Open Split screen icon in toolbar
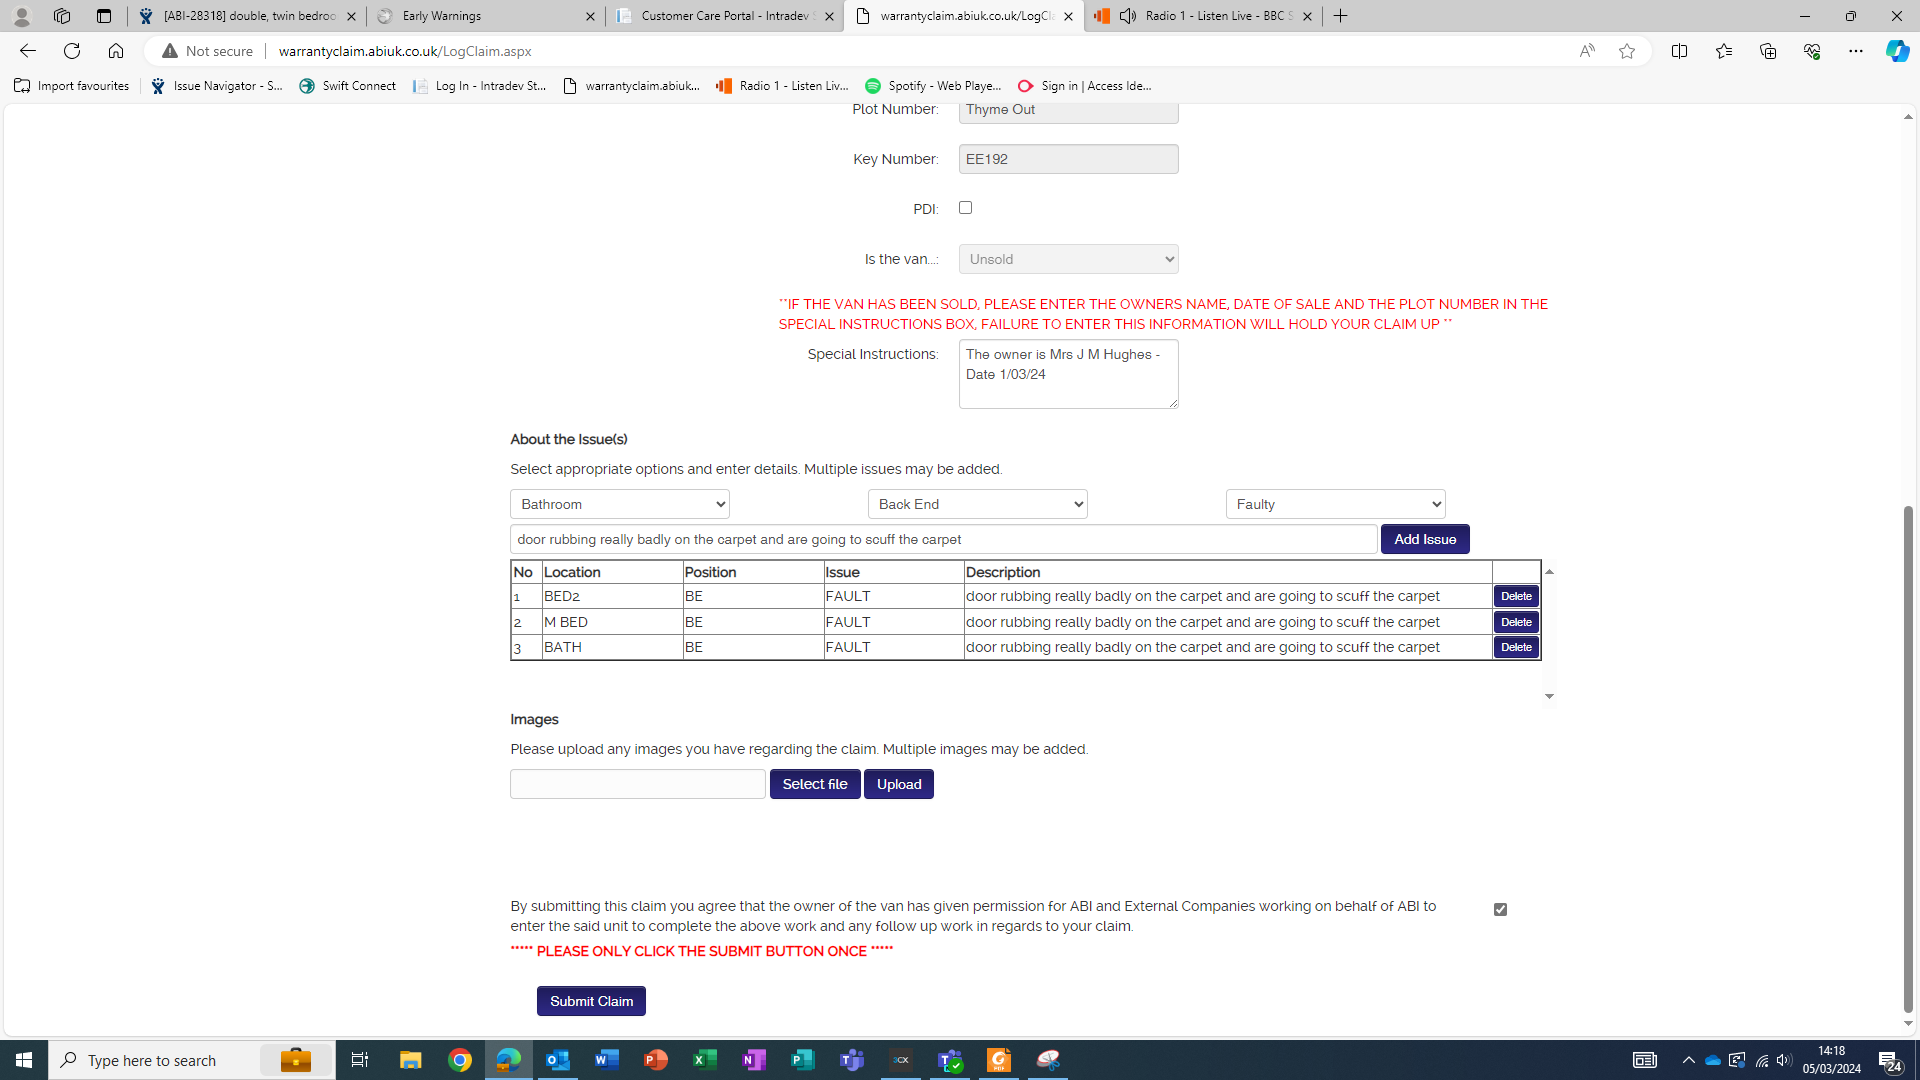The width and height of the screenshot is (1920, 1080). [x=1679, y=51]
